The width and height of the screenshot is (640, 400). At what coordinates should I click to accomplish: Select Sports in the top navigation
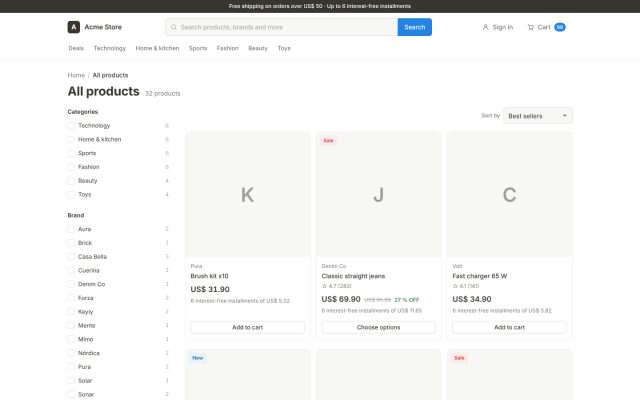(198, 48)
